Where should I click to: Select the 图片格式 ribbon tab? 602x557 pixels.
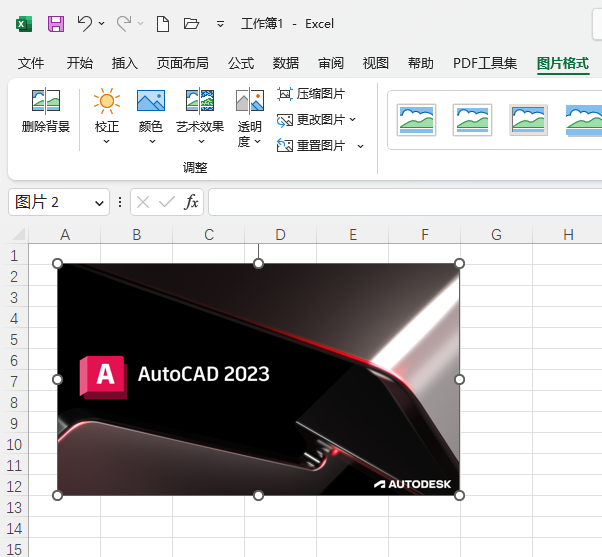pyautogui.click(x=563, y=63)
